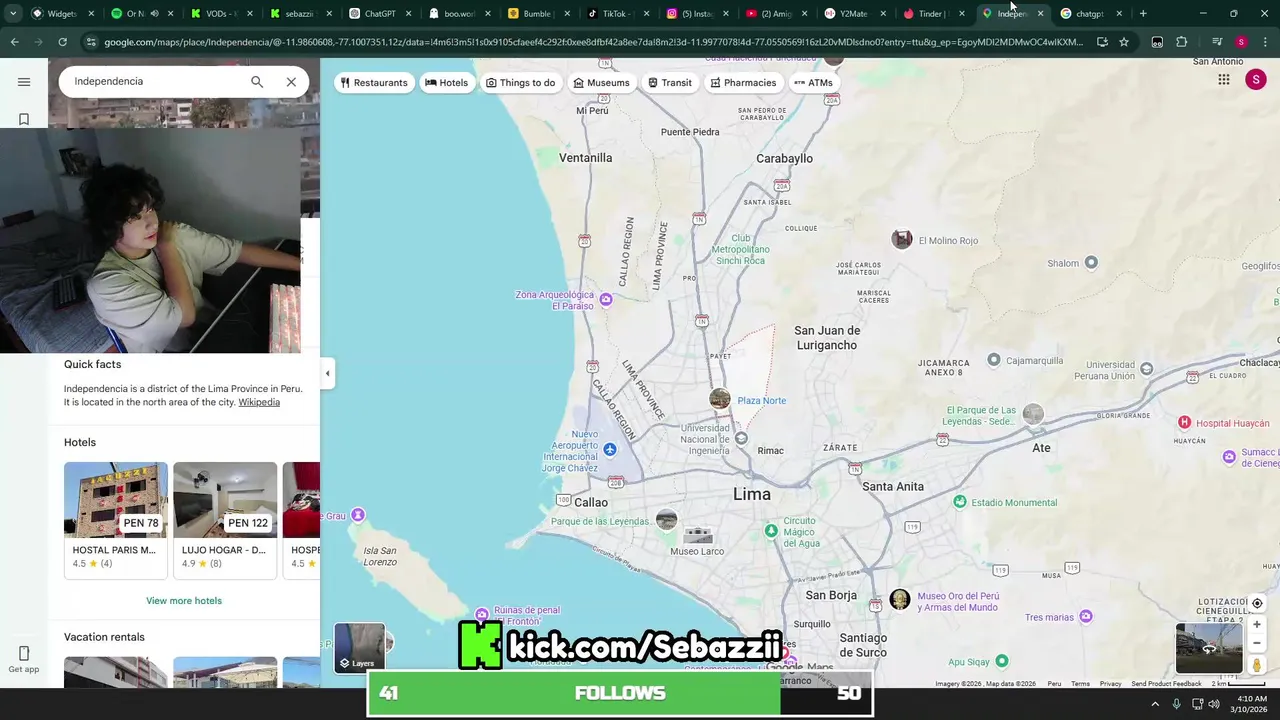Select the Jorge Chávez airport marker
Image resolution: width=1280 pixels, height=720 pixels.
pyautogui.click(x=609, y=449)
